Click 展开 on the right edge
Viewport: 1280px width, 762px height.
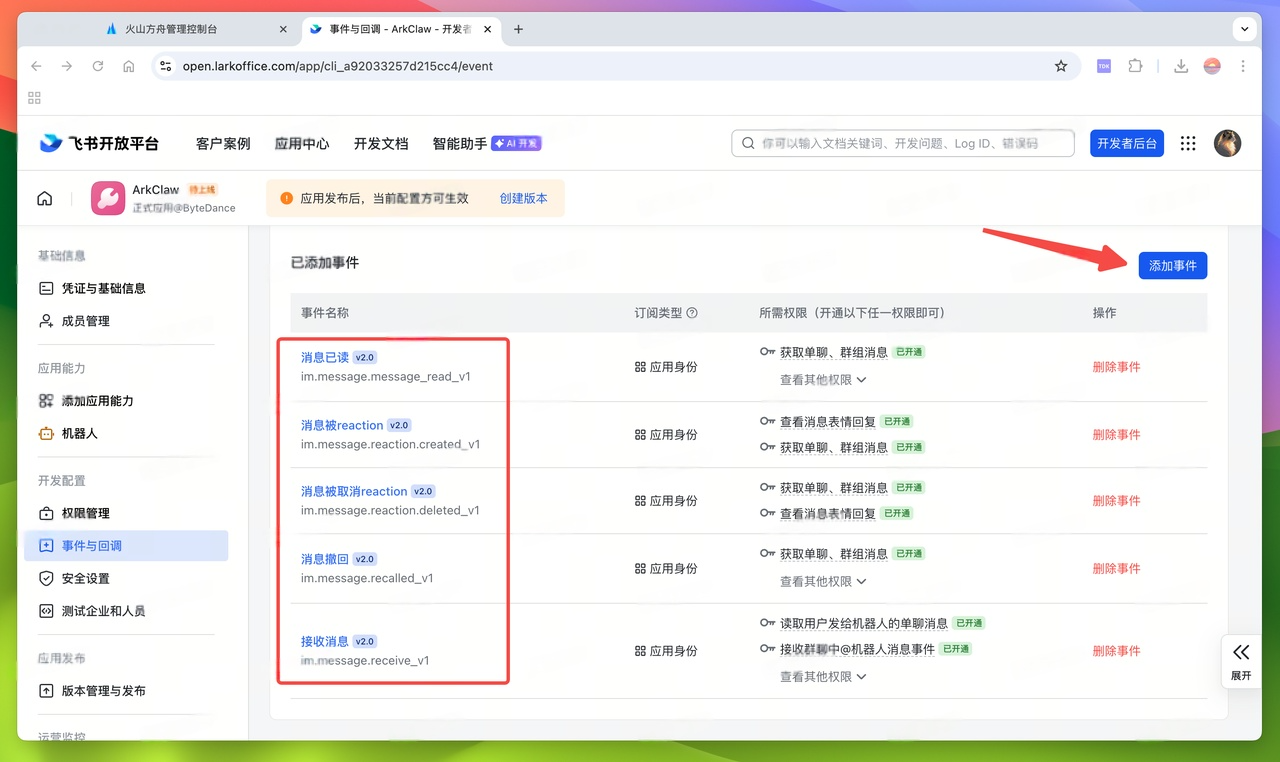click(x=1241, y=662)
